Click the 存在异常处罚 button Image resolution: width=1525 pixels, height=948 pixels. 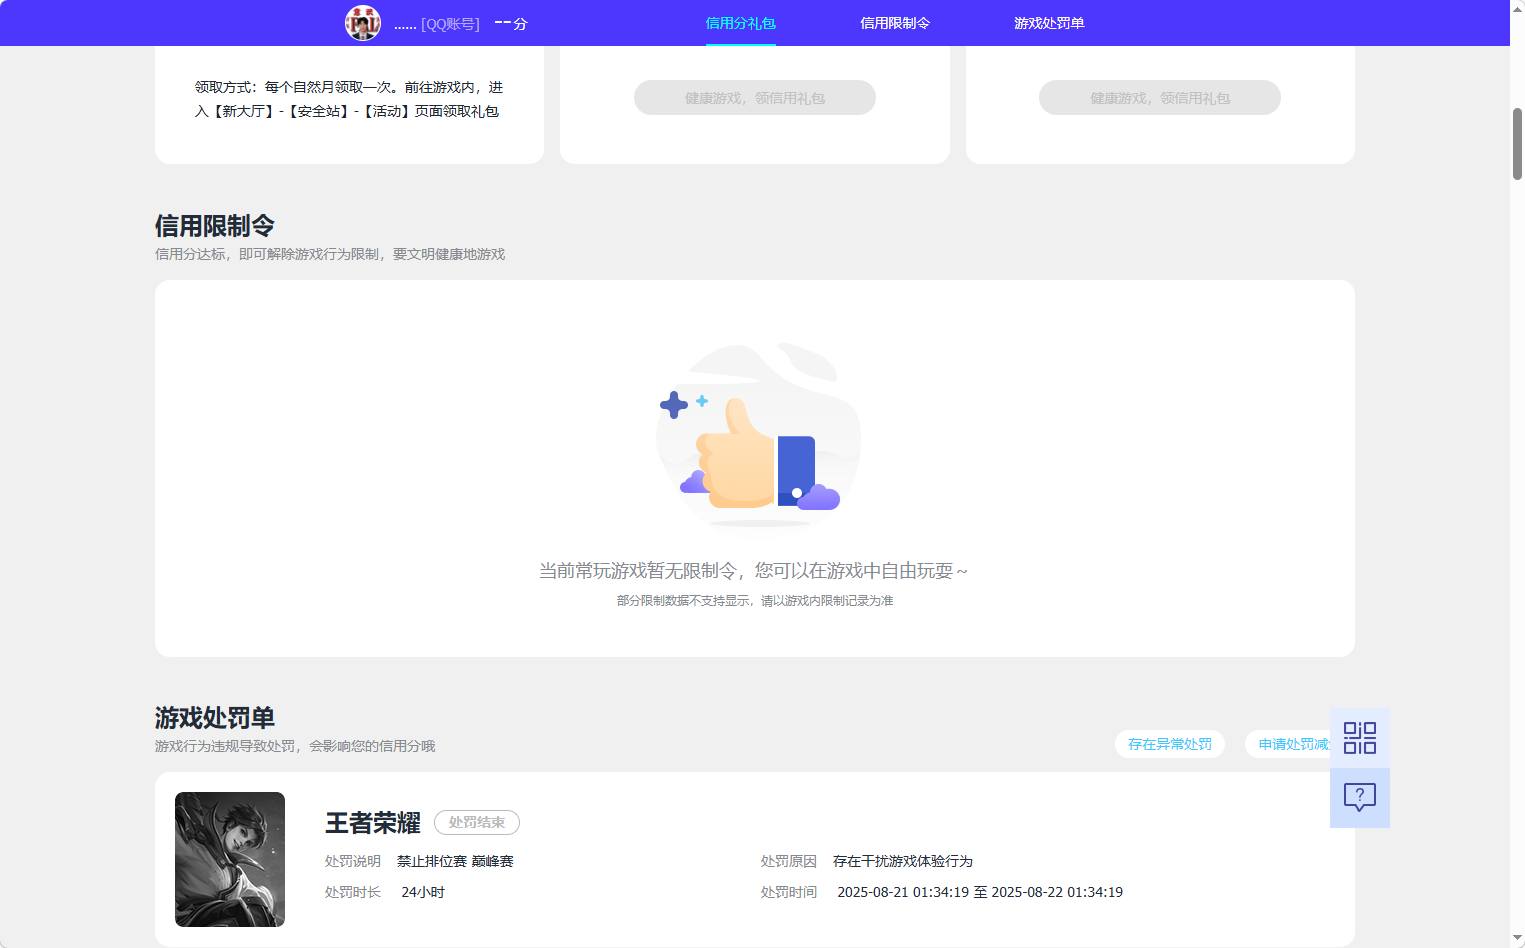pyautogui.click(x=1169, y=744)
